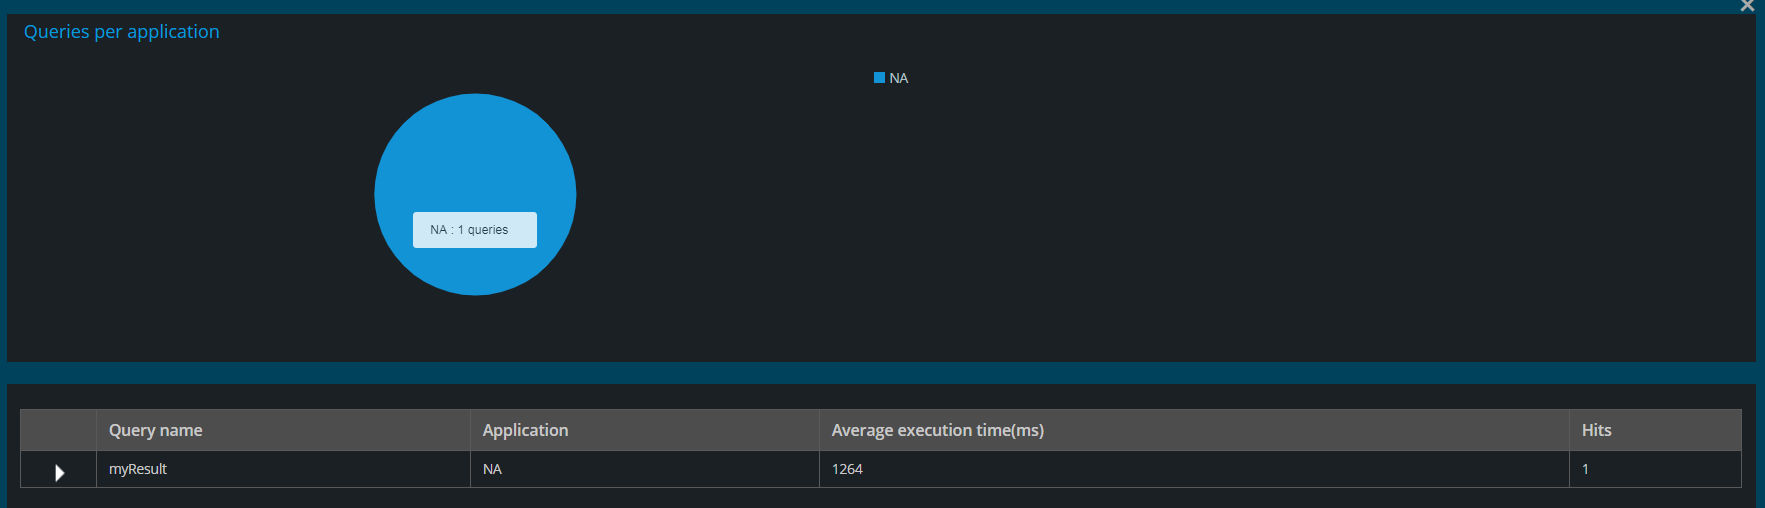Image resolution: width=1765 pixels, height=508 pixels.
Task: Close the queries dialog with the X
Action: pos(1747,6)
